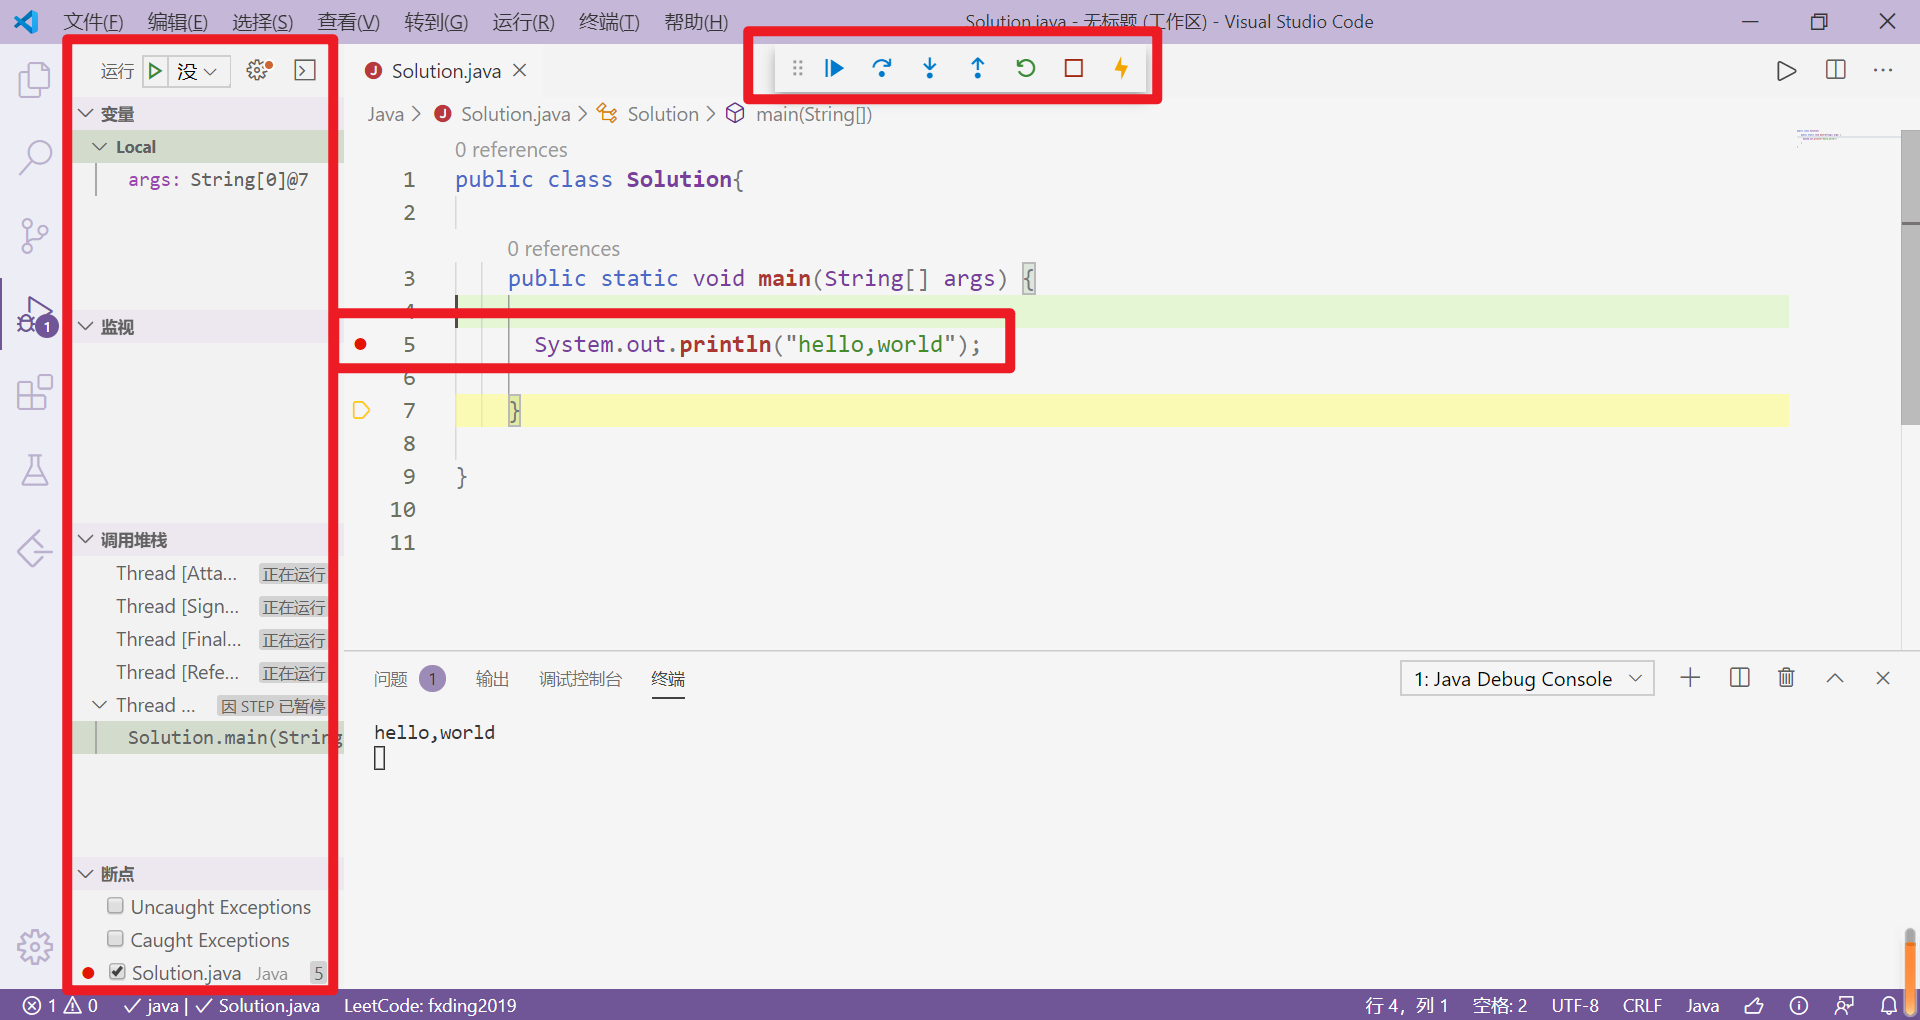
Task: Add a new terminal with plus icon
Action: tap(1690, 678)
